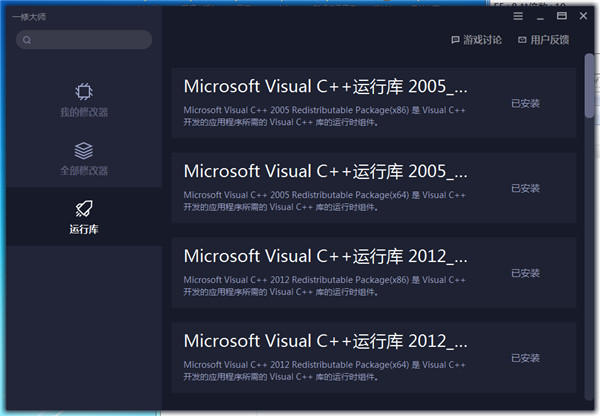Click the 2005 Redistributable Package(x64) description
This screenshot has height=416, width=600.
(x=324, y=201)
